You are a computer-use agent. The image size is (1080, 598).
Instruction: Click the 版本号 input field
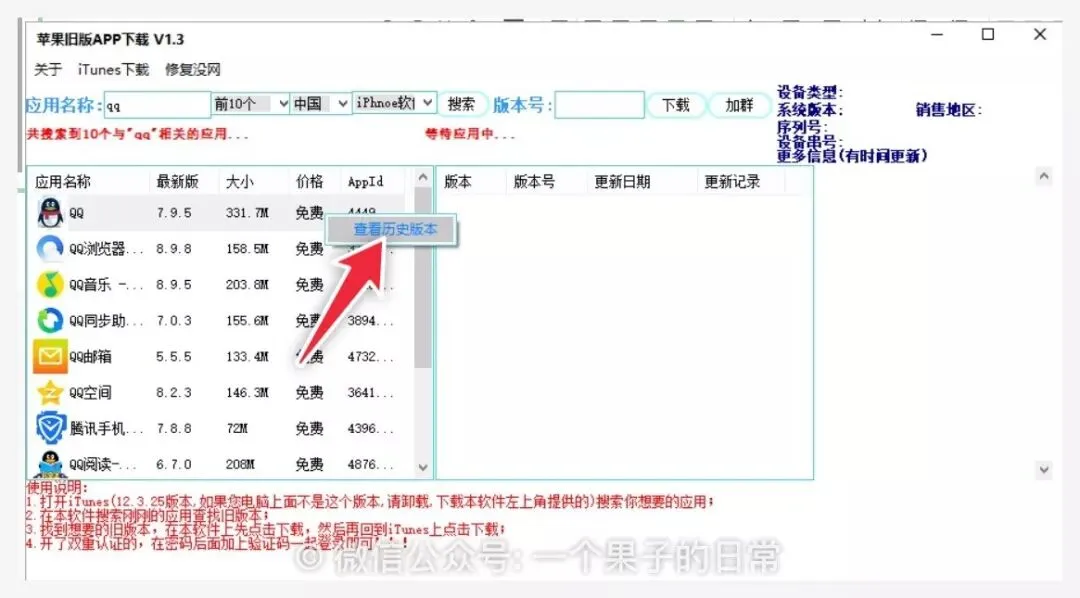pyautogui.click(x=599, y=105)
